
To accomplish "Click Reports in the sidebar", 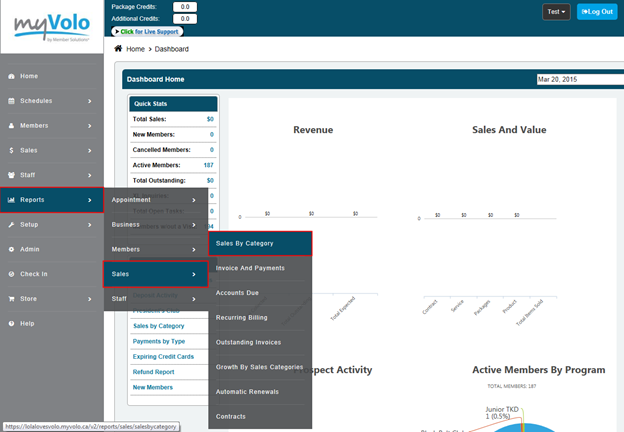I will pyautogui.click(x=52, y=200).
